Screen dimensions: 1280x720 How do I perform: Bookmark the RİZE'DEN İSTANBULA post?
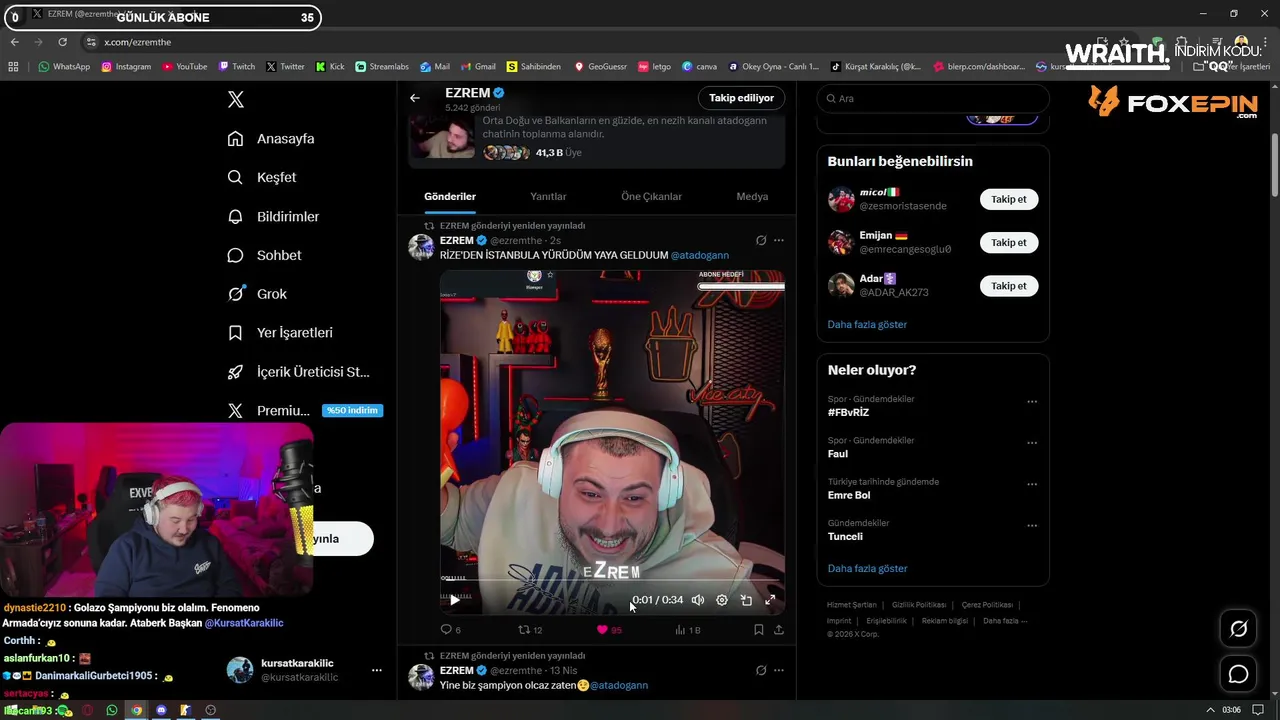(758, 630)
